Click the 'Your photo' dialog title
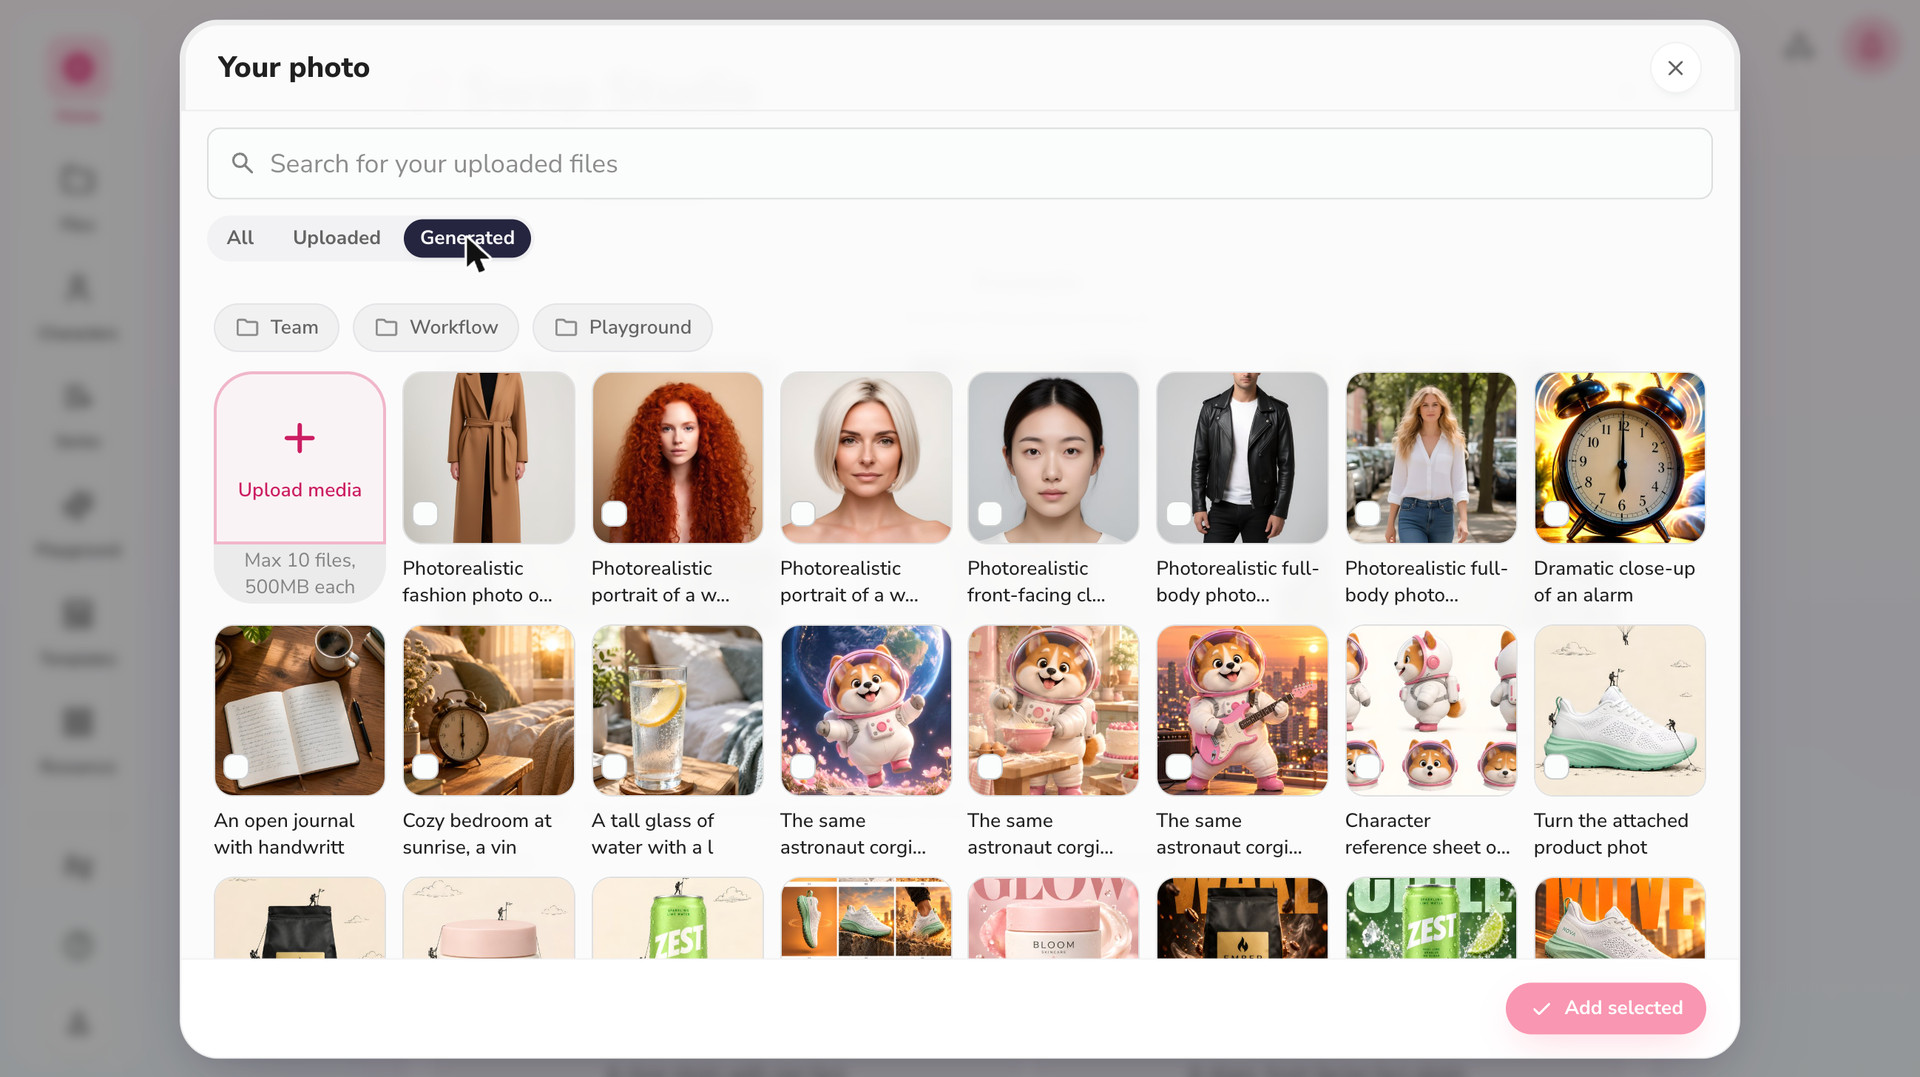The height and width of the screenshot is (1077, 1920). [294, 67]
